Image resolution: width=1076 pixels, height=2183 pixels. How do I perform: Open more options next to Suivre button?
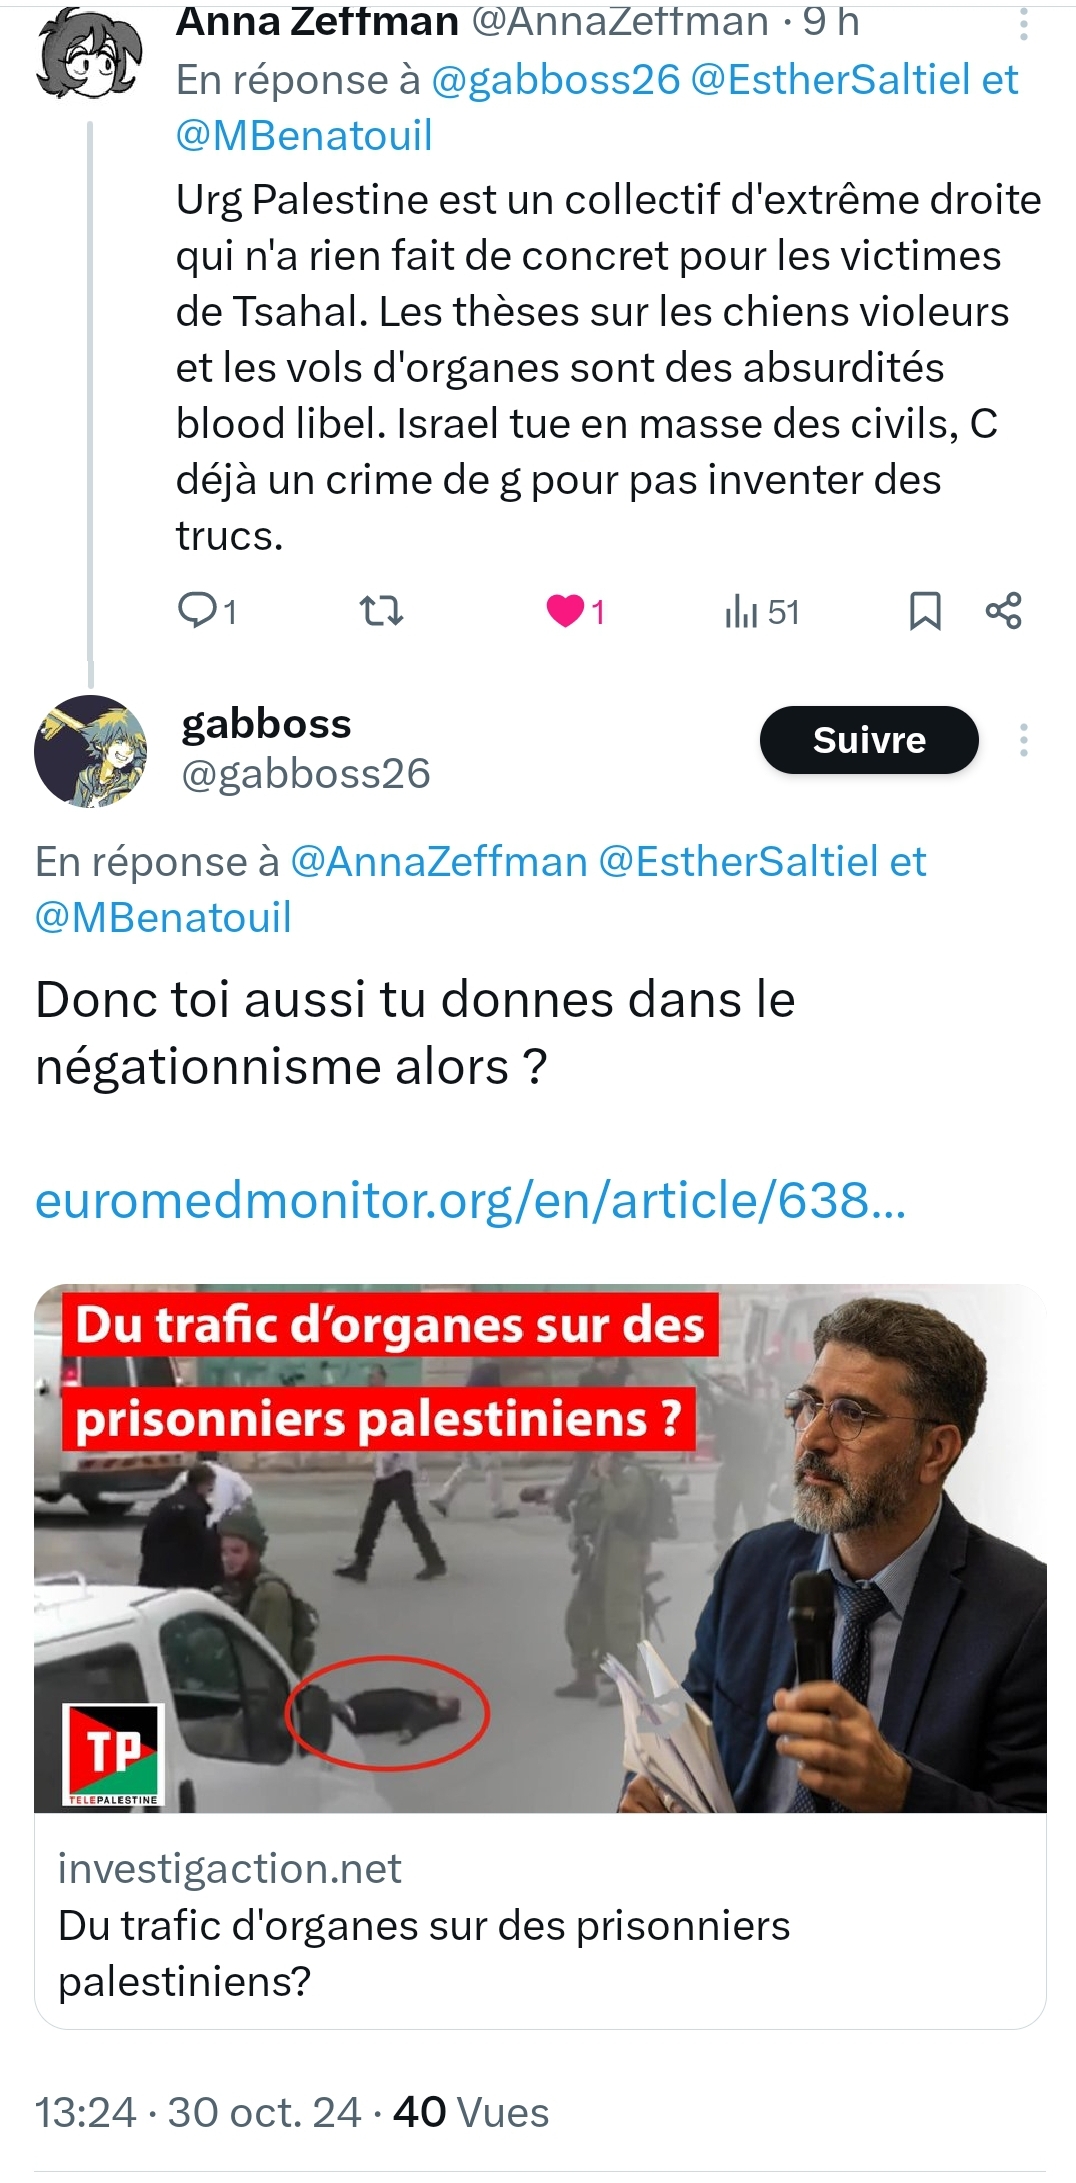pos(1023,740)
